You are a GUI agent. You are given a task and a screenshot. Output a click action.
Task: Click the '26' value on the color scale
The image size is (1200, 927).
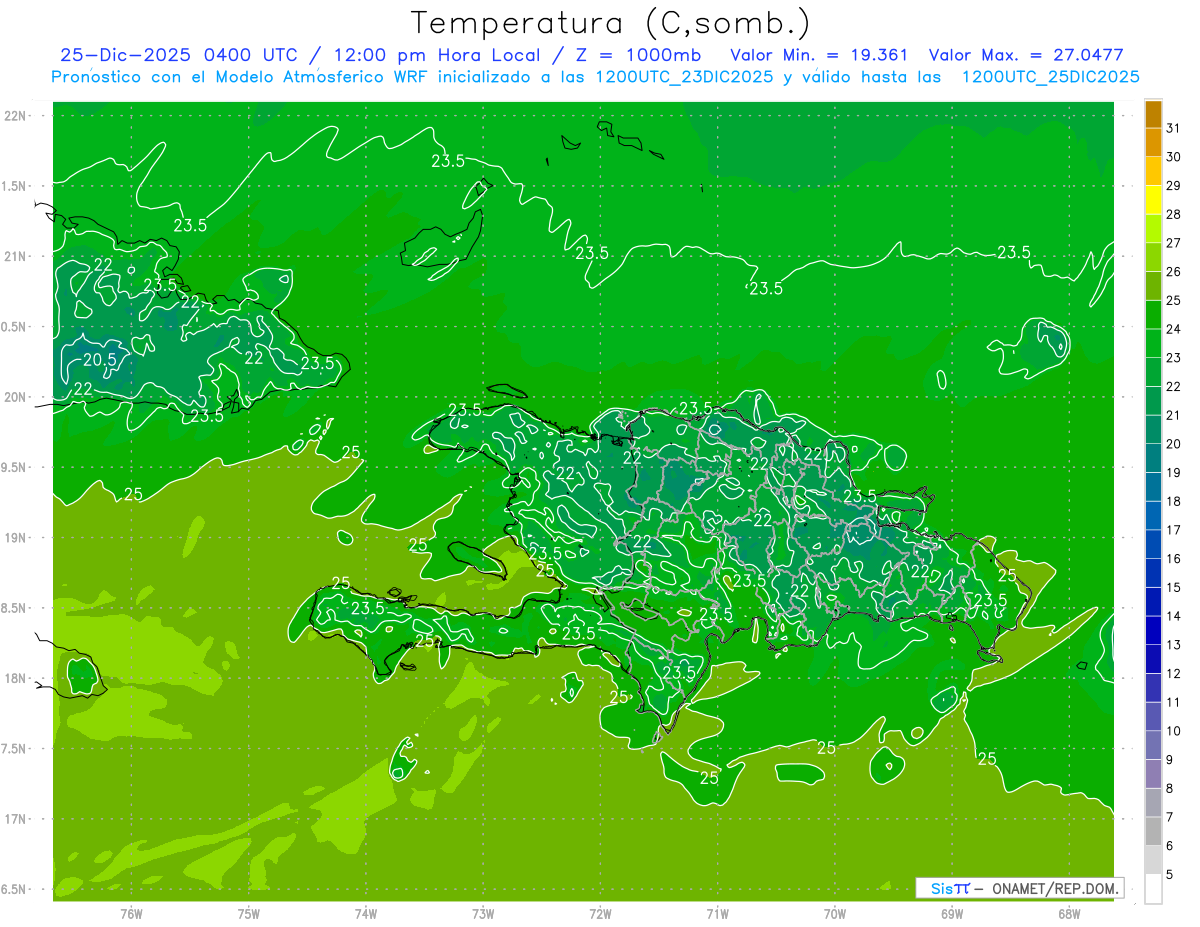coord(1174,271)
